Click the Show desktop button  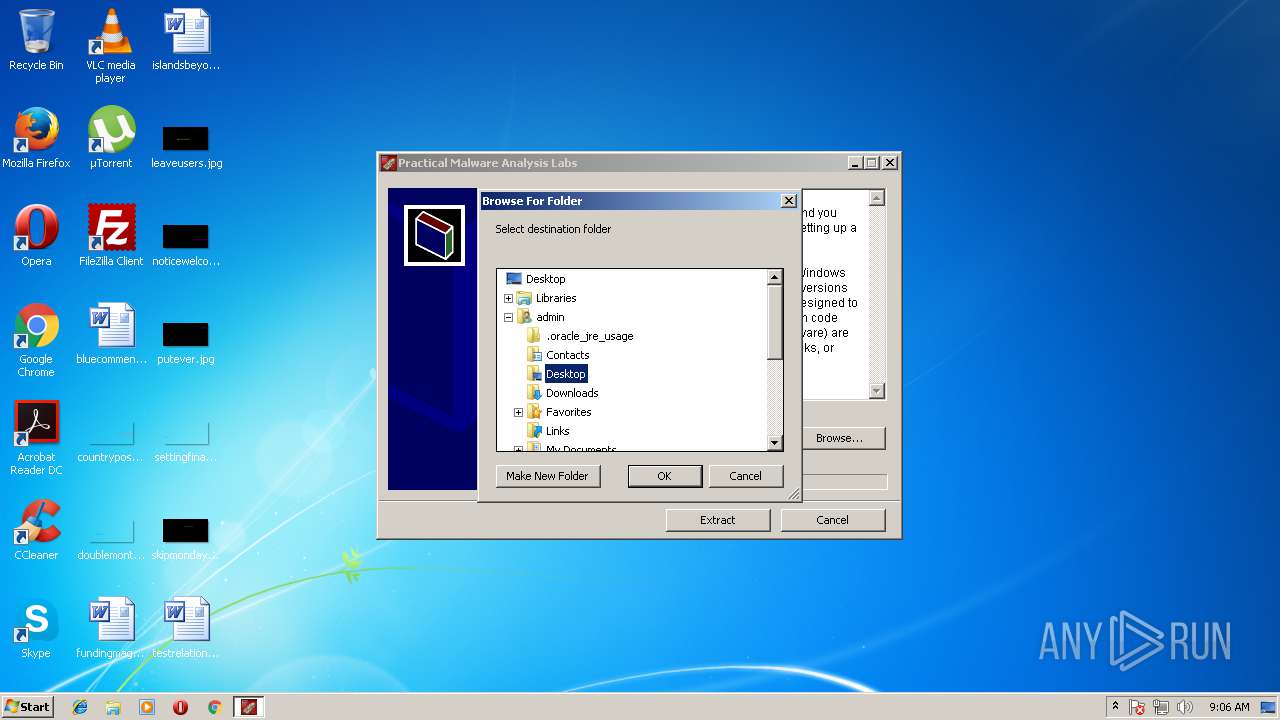1270,707
